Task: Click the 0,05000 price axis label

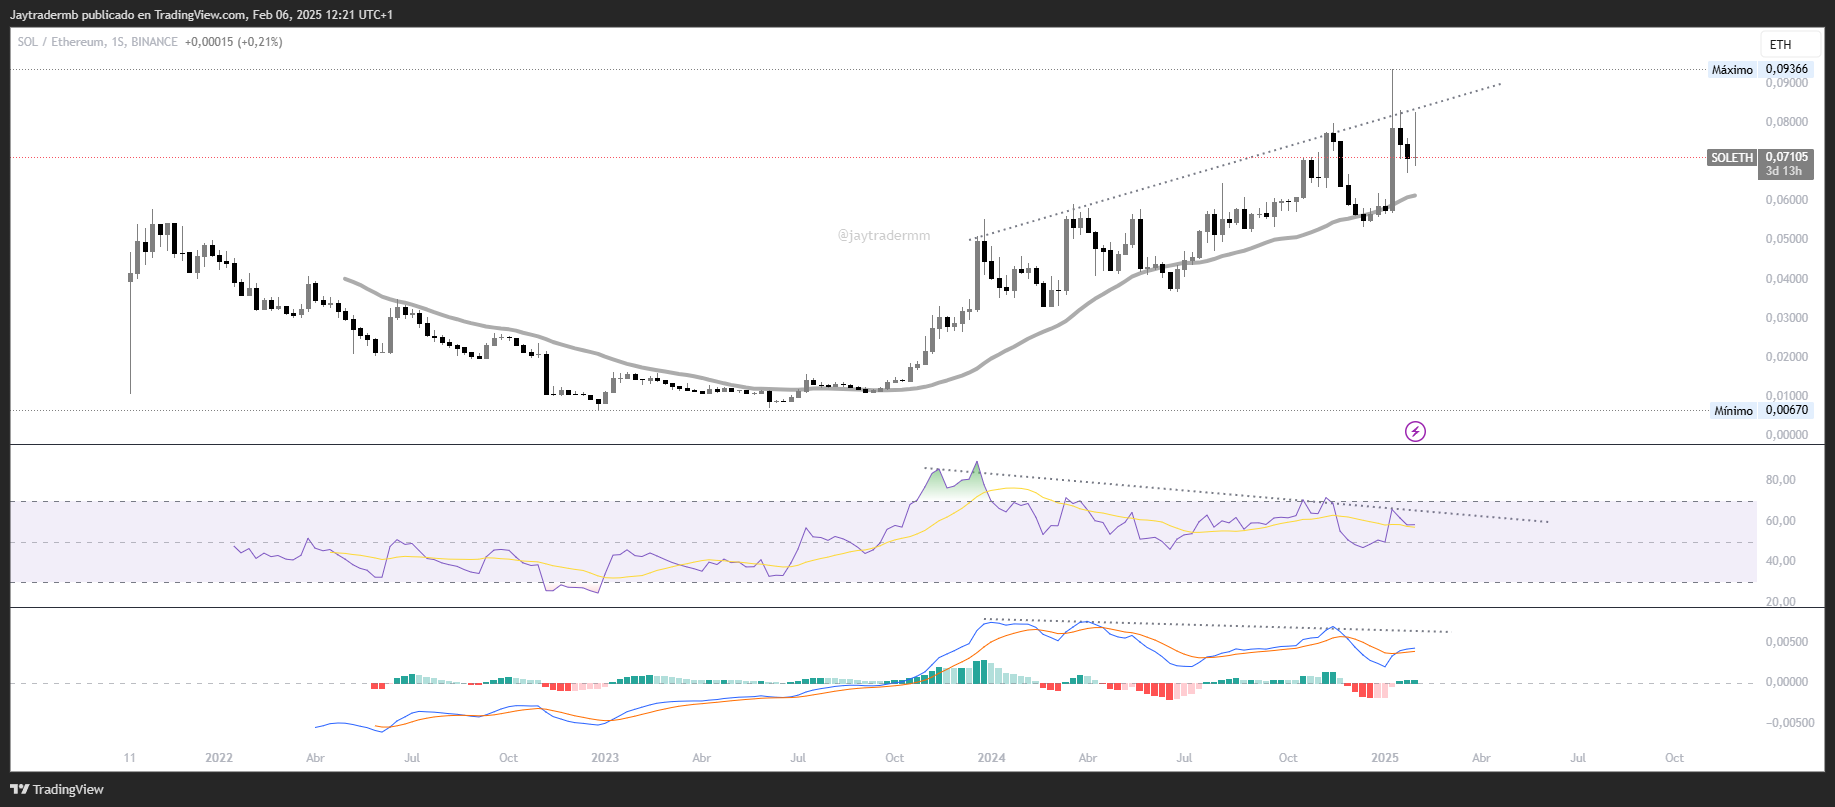Action: click(x=1787, y=239)
